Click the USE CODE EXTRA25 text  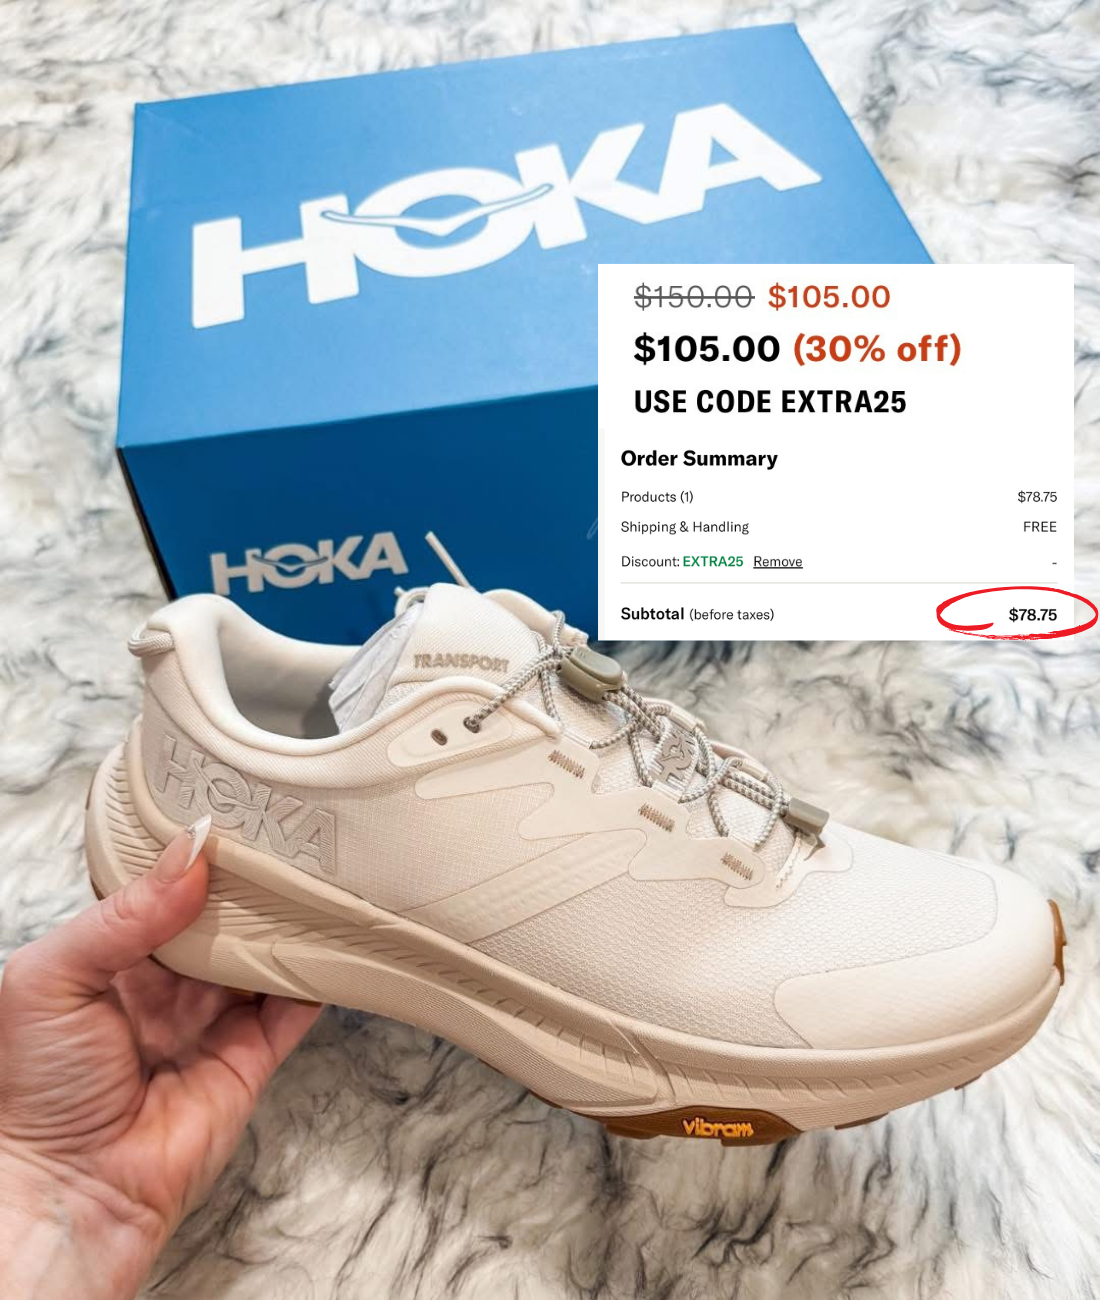coord(770,402)
